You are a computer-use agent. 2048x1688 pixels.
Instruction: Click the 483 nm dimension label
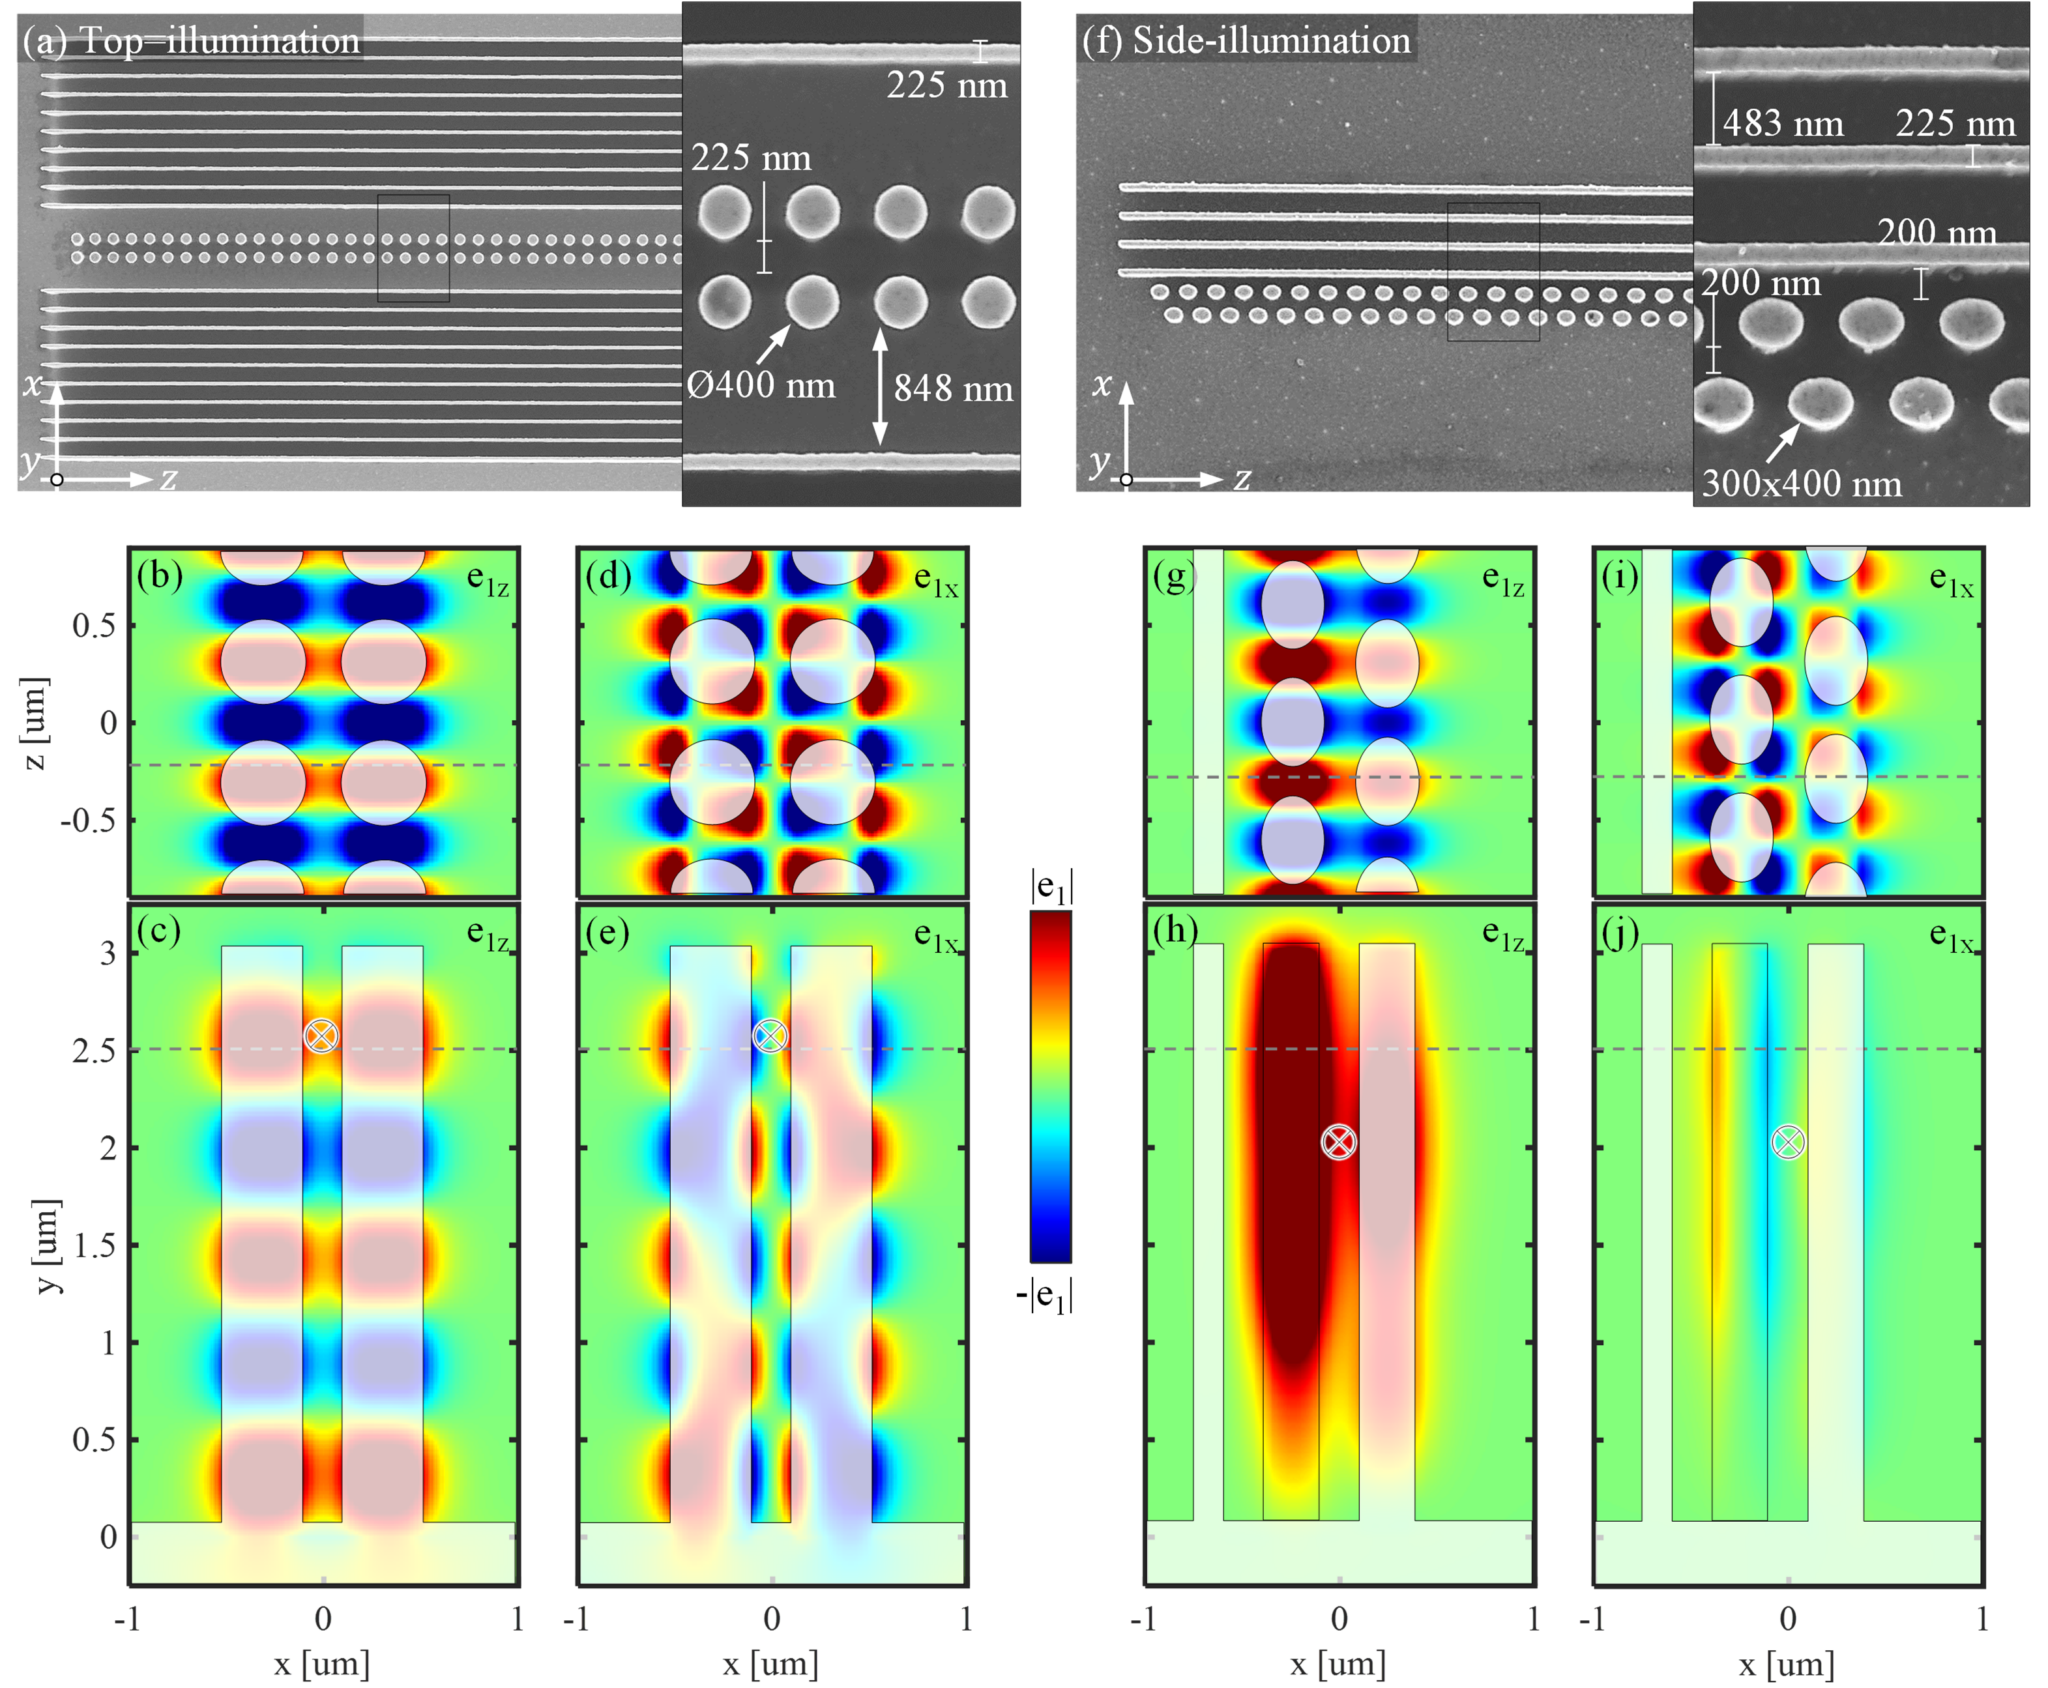coord(1785,125)
